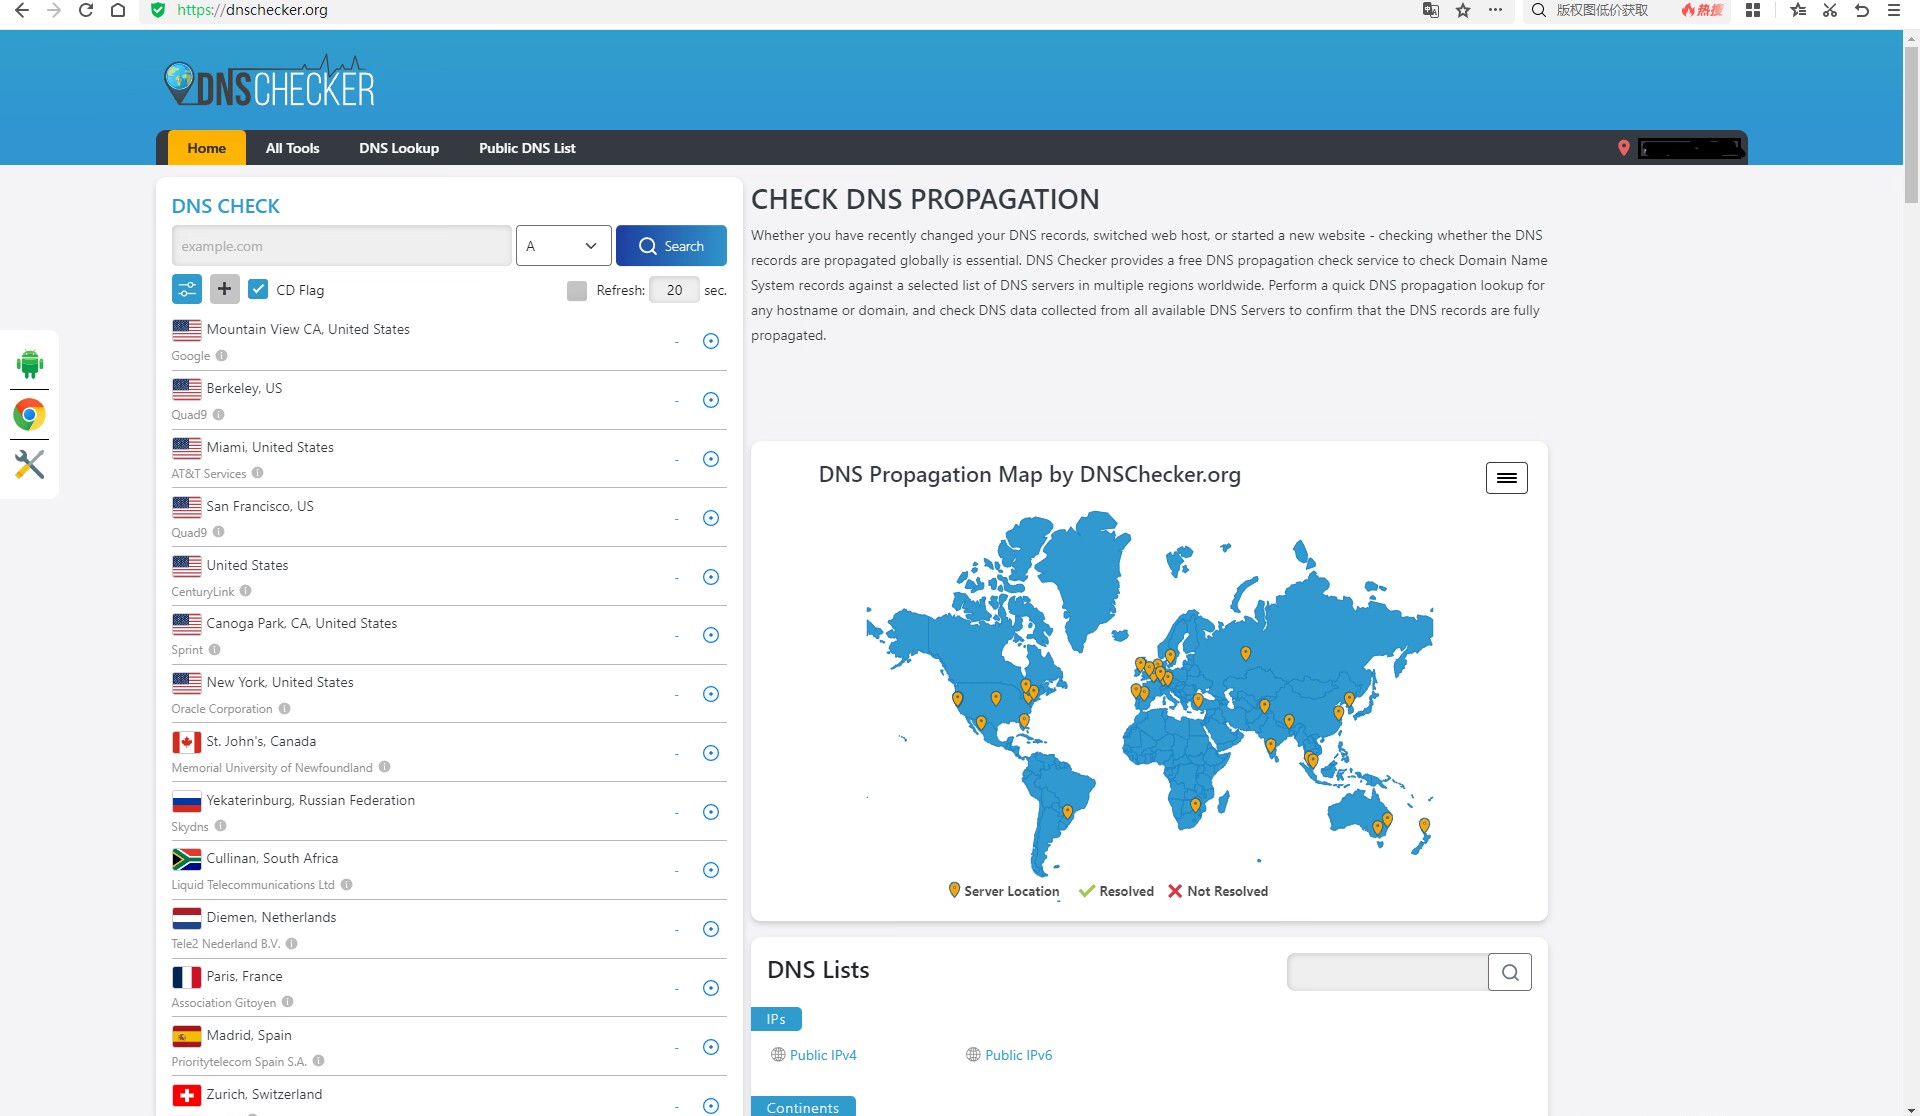Enable the Refresh checkbox
1920x1116 pixels.
(577, 290)
